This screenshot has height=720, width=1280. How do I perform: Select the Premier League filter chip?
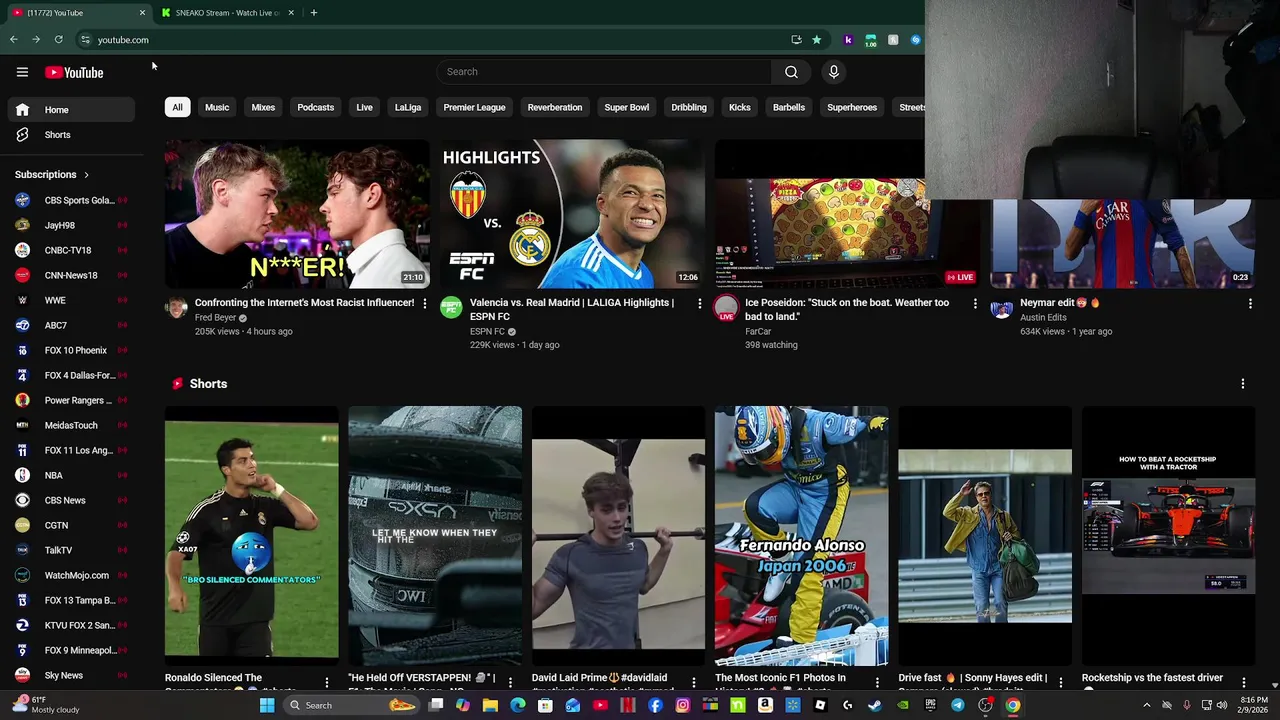[474, 107]
